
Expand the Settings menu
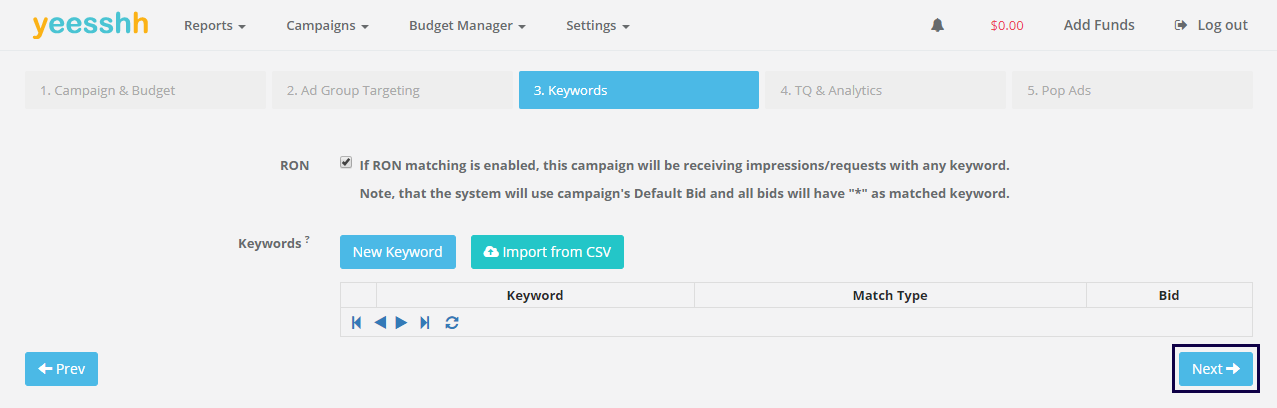tap(597, 25)
